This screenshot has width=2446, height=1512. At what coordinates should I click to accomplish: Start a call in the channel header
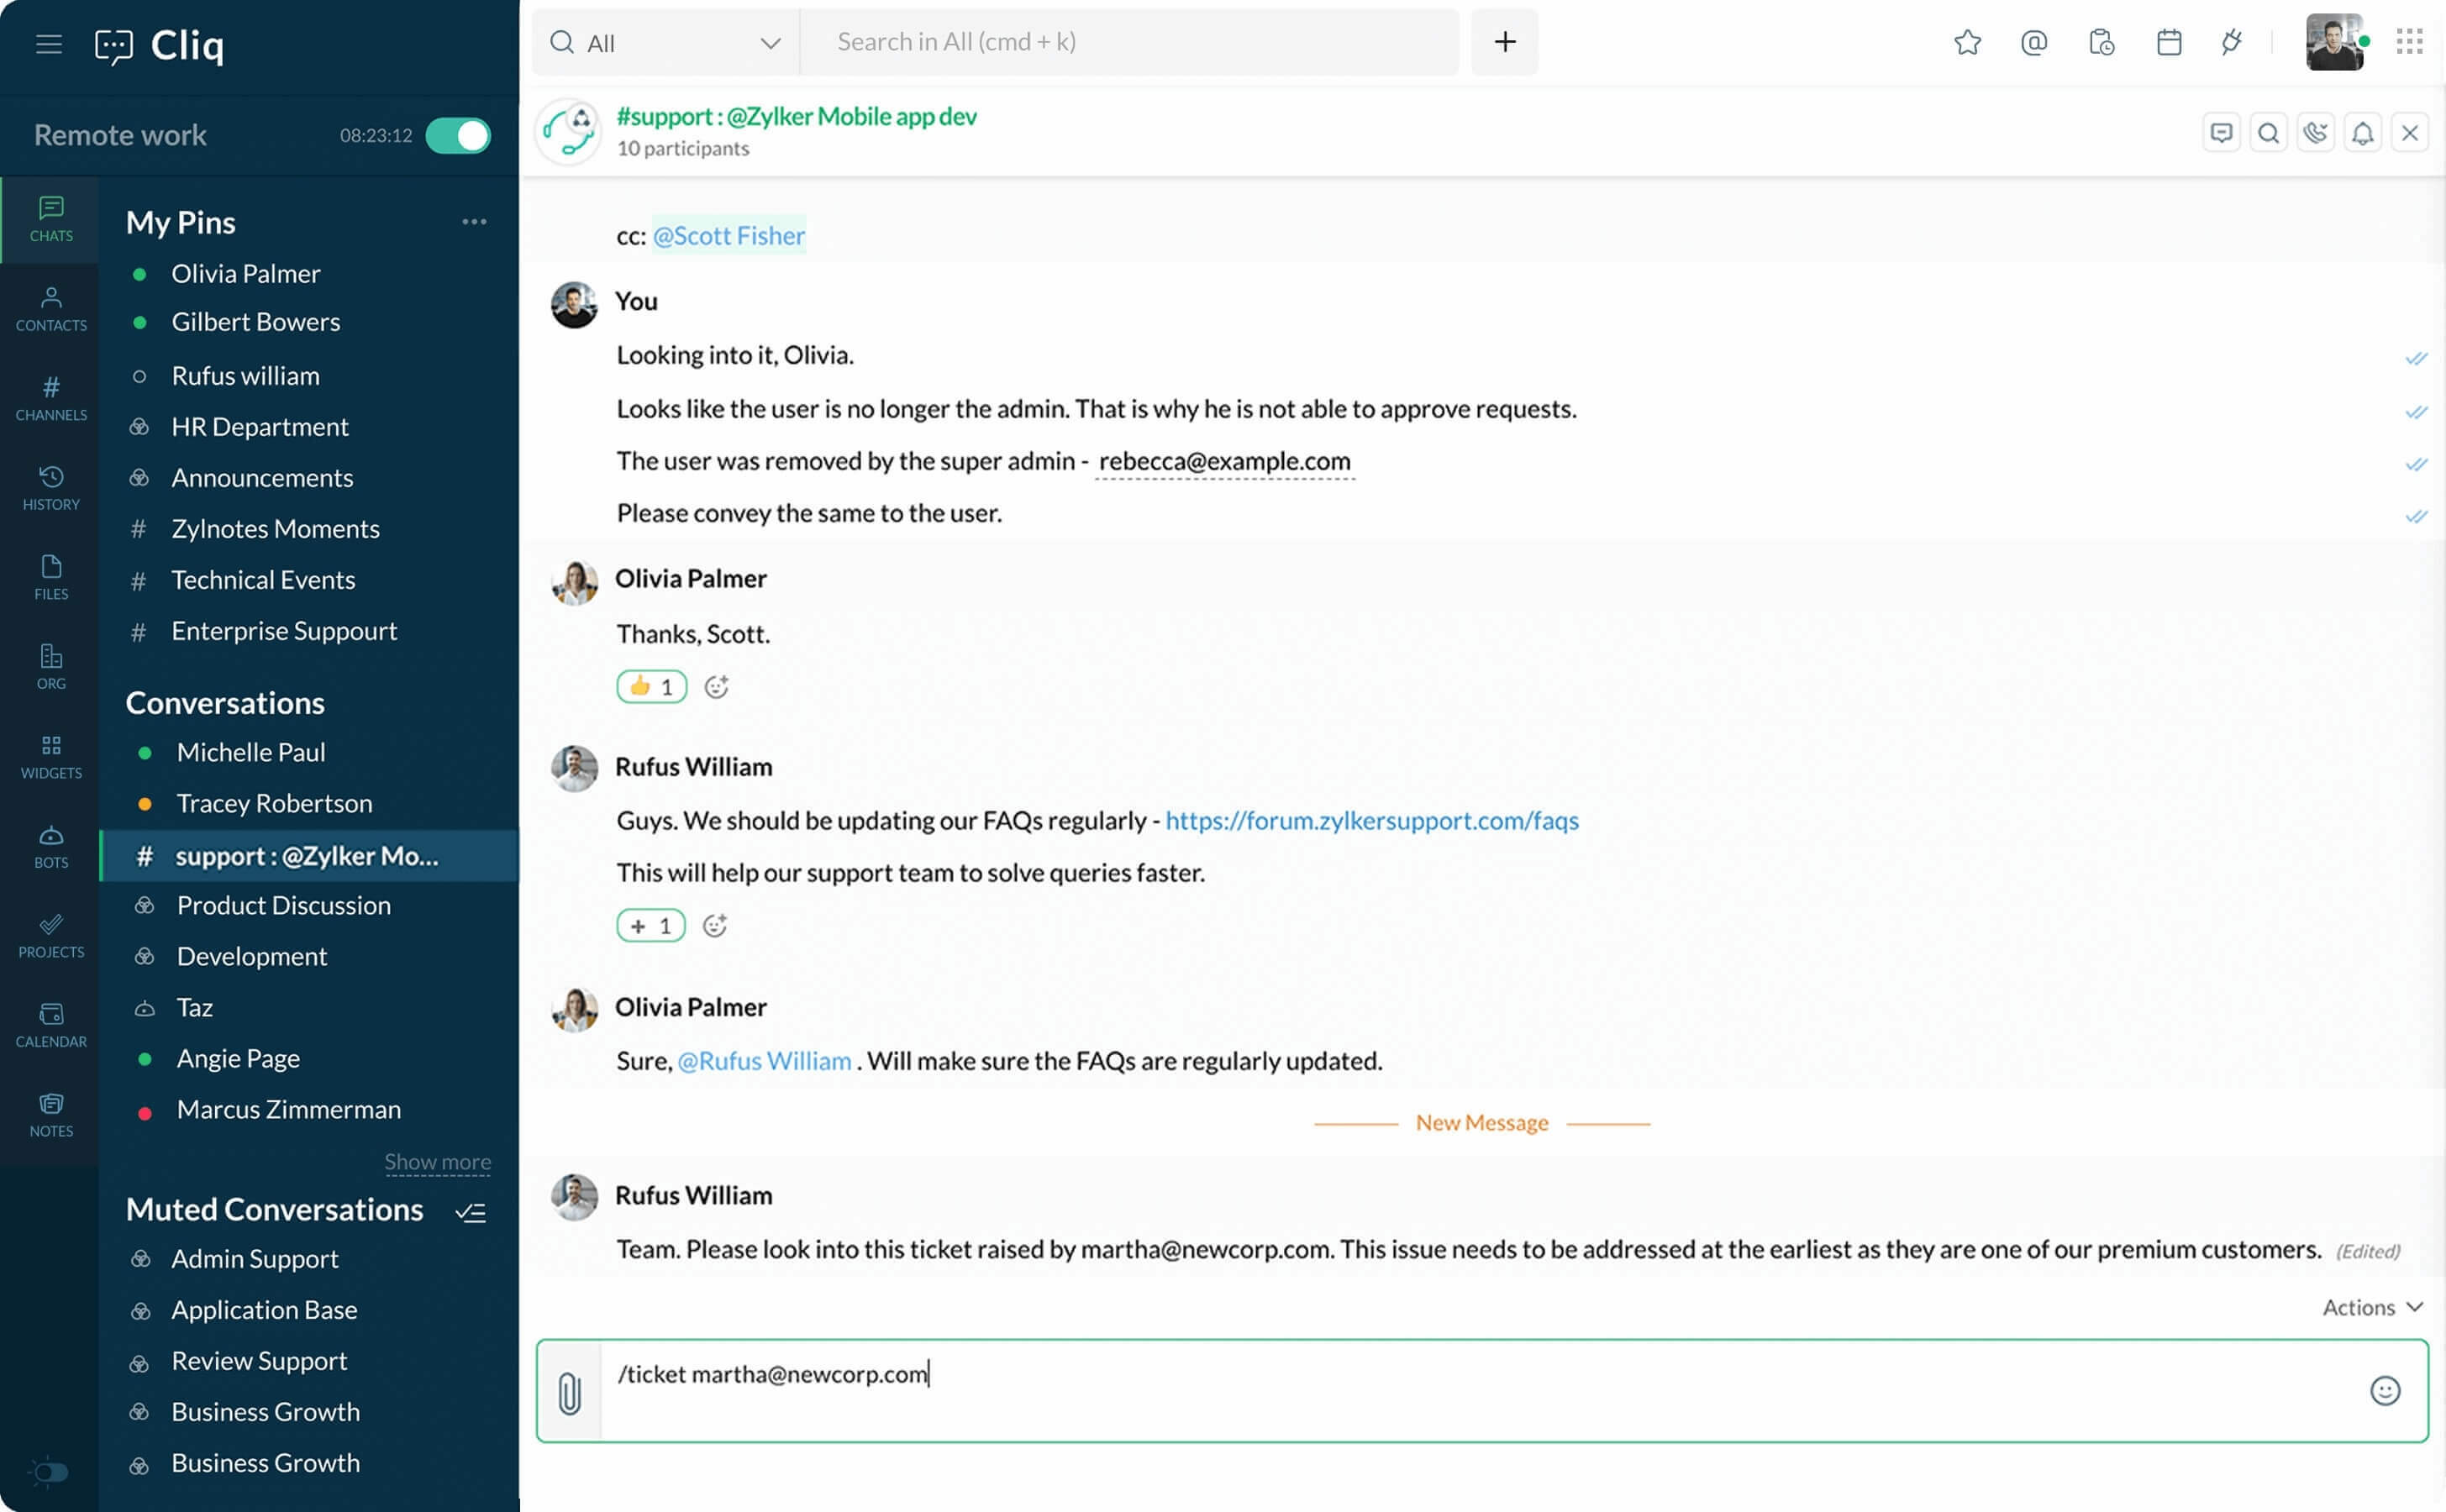point(2315,133)
